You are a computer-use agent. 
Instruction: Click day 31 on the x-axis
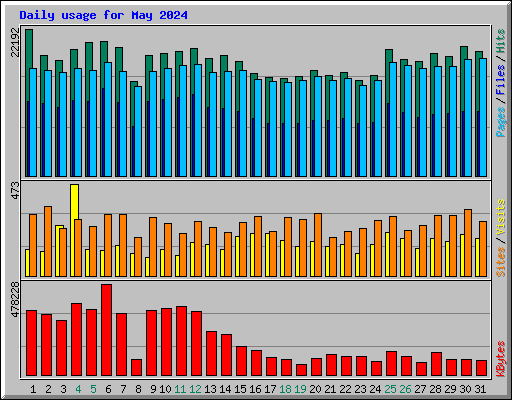click(x=480, y=389)
